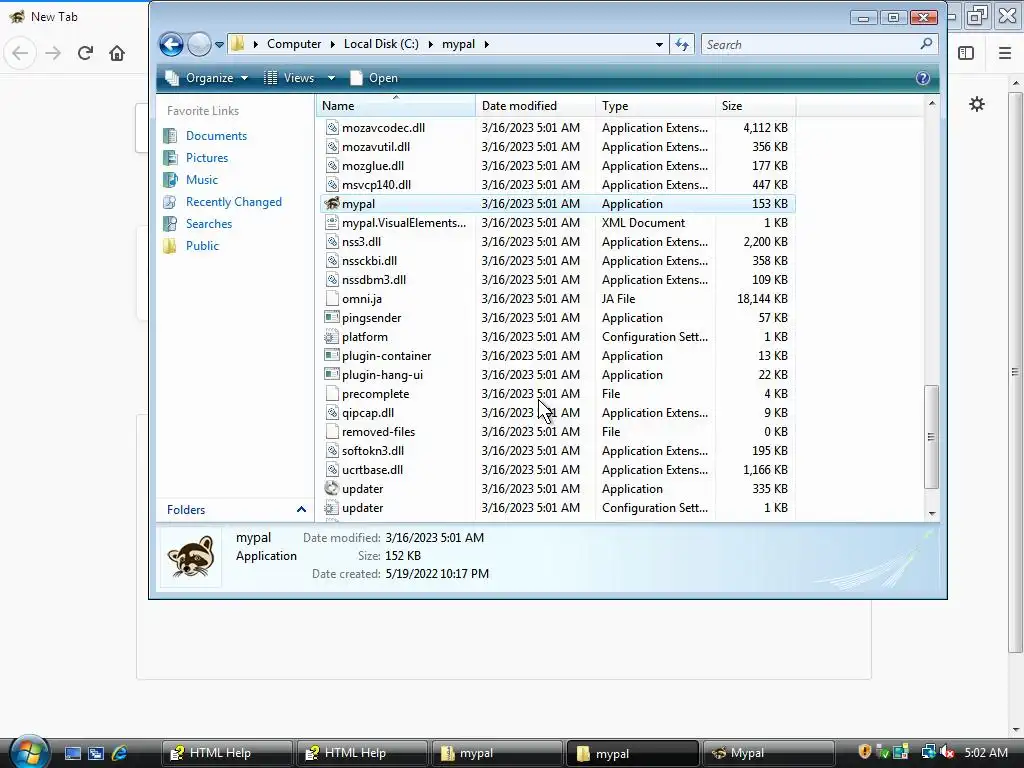Click the security shield tray icon

pos(865,752)
